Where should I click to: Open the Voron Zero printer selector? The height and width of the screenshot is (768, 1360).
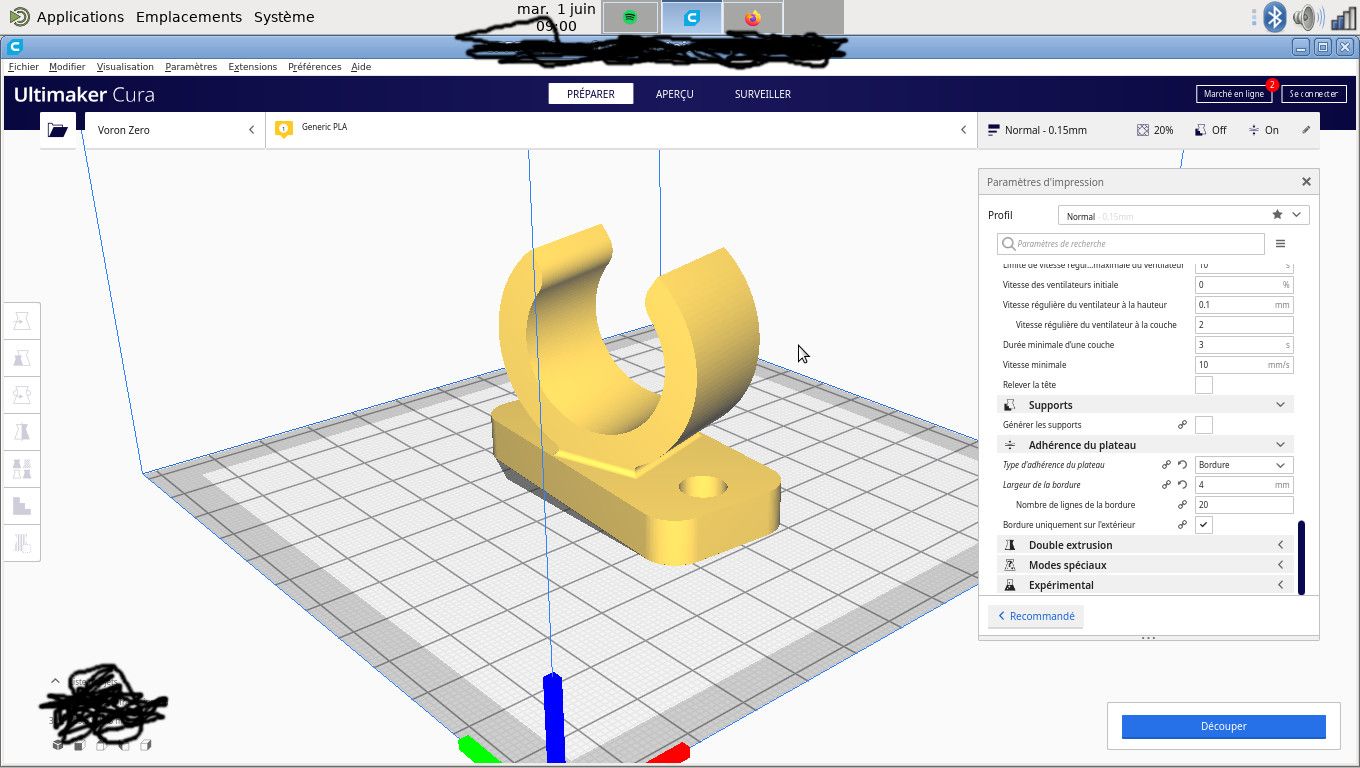coord(175,130)
